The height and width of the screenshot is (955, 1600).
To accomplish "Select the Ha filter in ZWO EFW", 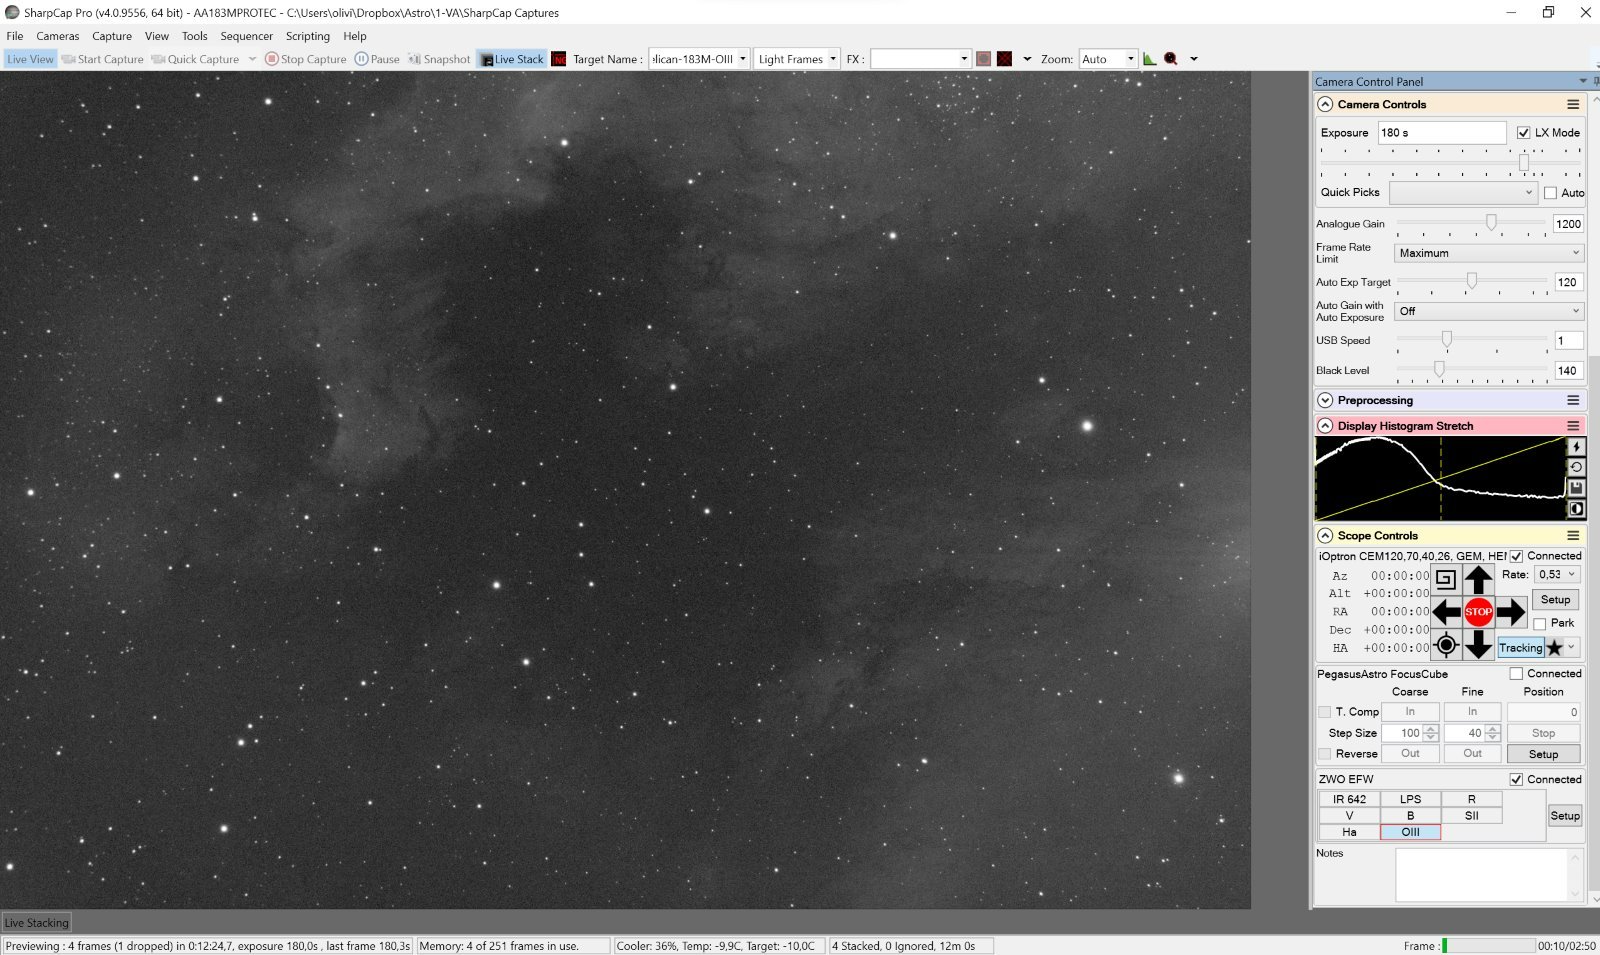I will [x=1349, y=832].
